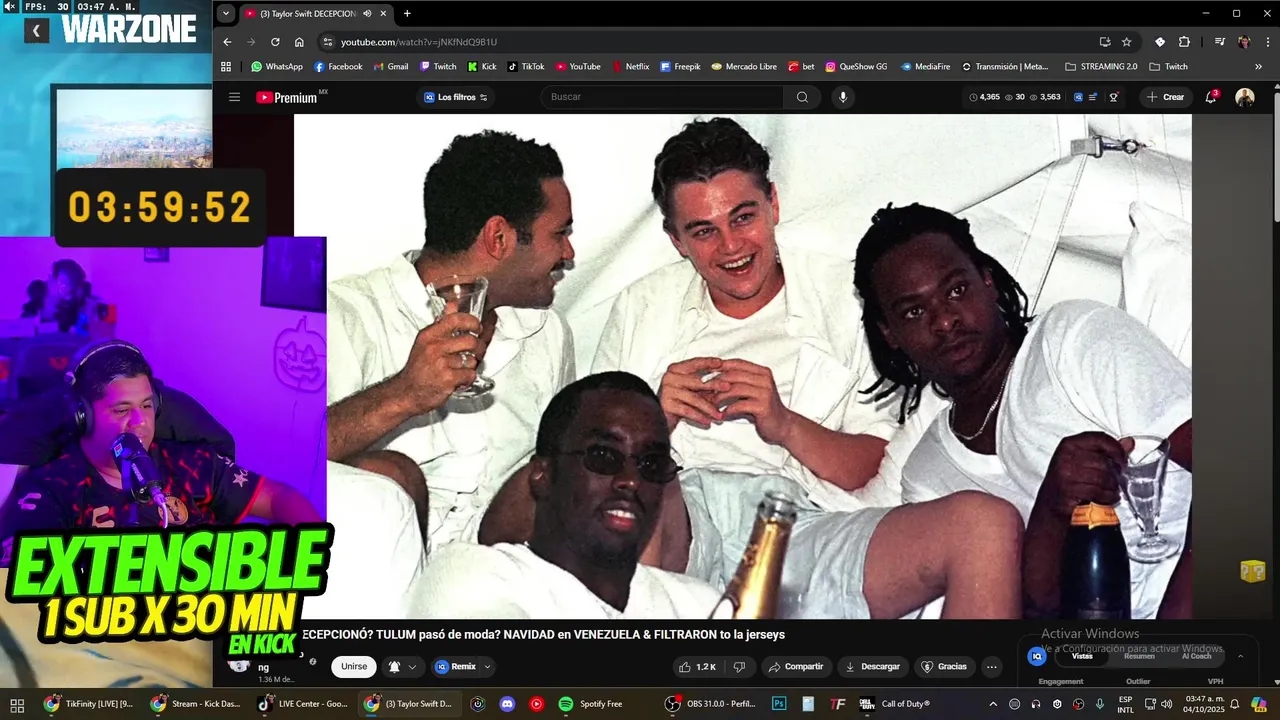Open Chrome media controls icon
This screenshot has width=1280, height=720.
pyautogui.click(x=1220, y=42)
